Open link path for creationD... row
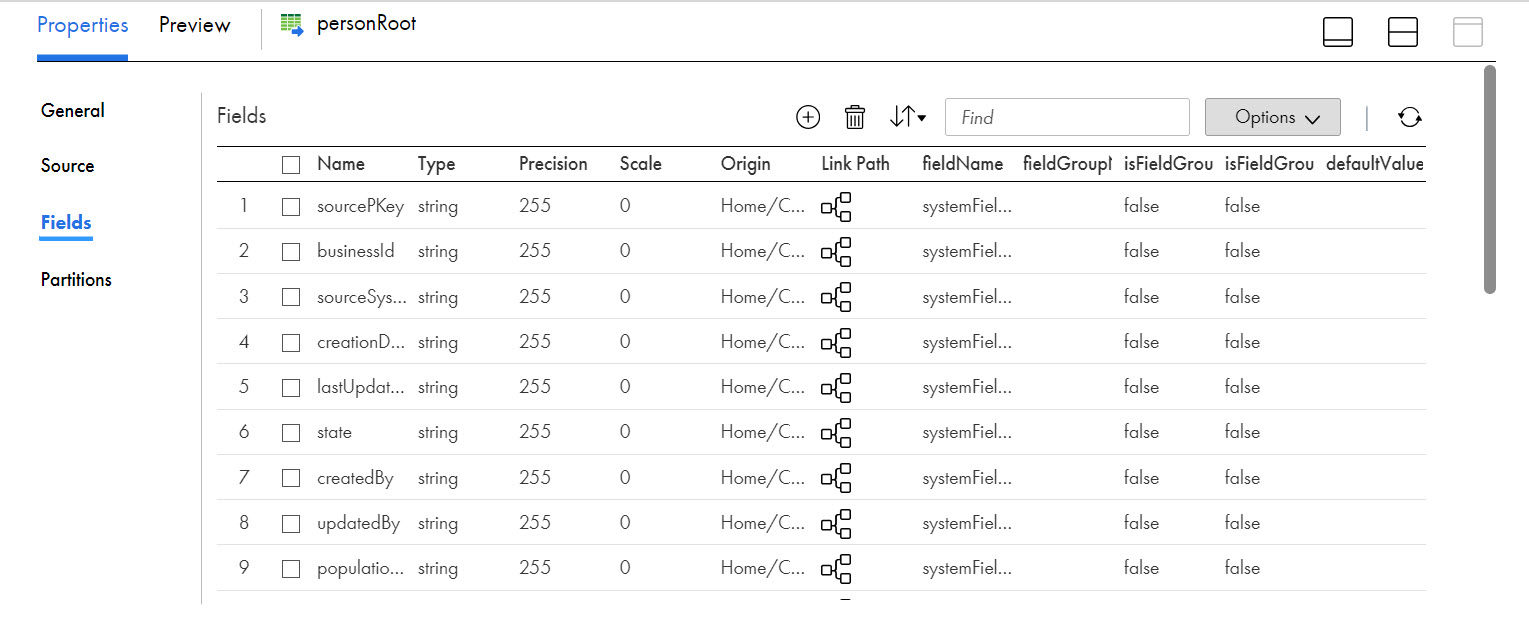This screenshot has height=631, width=1529. [836, 342]
